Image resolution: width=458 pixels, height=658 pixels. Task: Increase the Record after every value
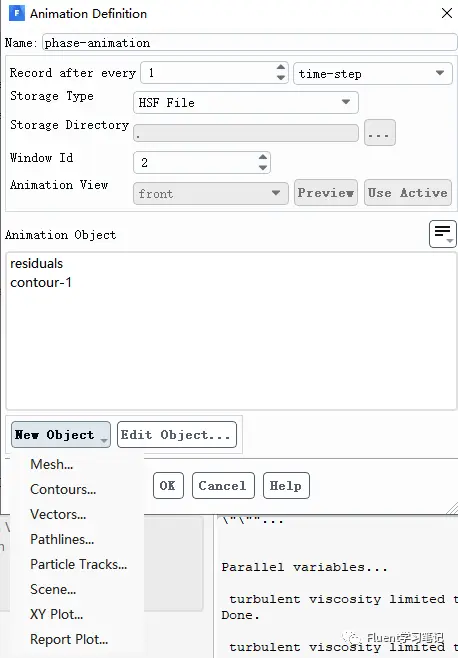281,68
